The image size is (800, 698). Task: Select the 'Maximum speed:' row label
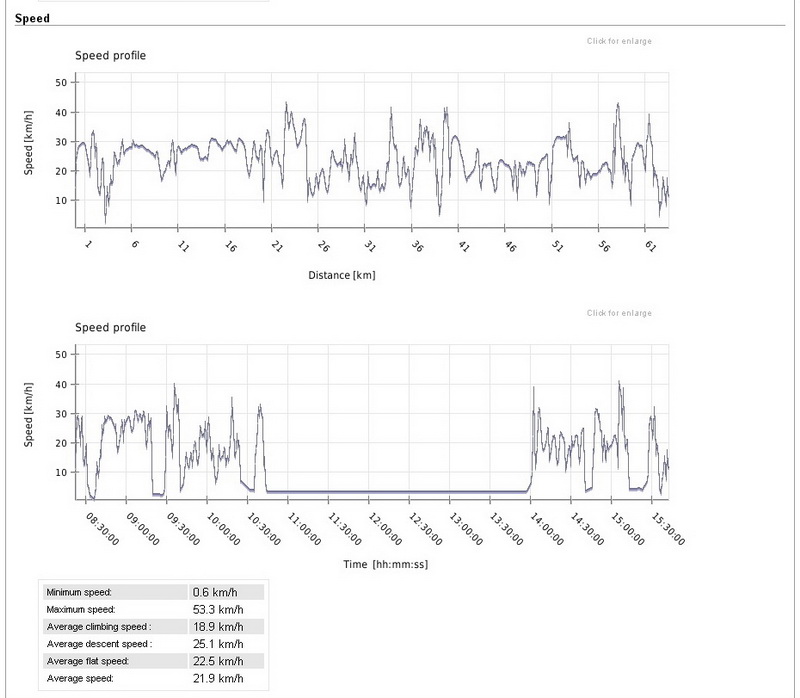click(x=81, y=608)
